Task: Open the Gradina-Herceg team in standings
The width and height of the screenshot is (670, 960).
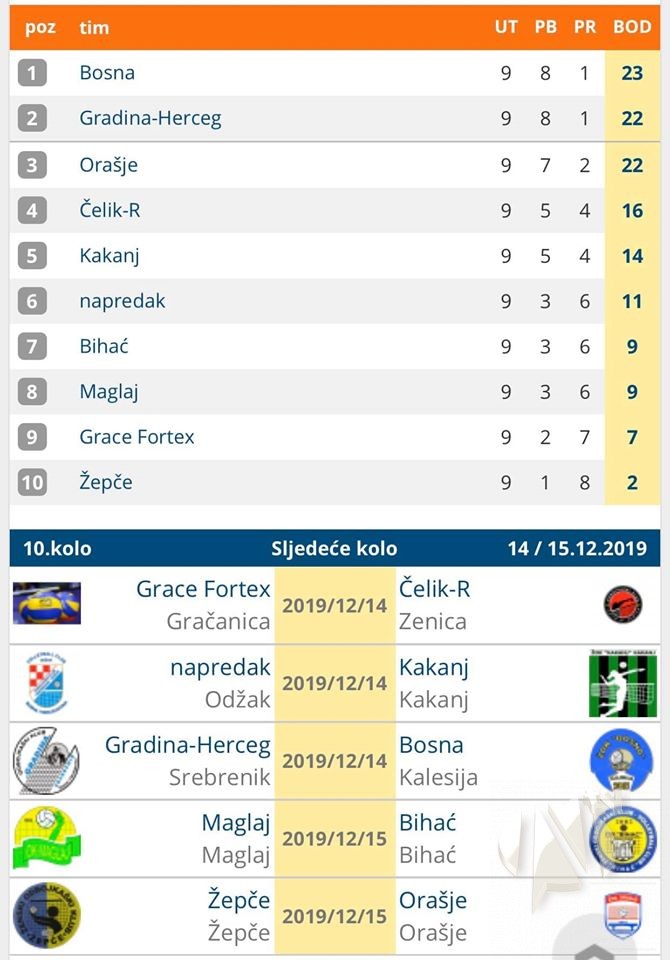Action: [150, 118]
